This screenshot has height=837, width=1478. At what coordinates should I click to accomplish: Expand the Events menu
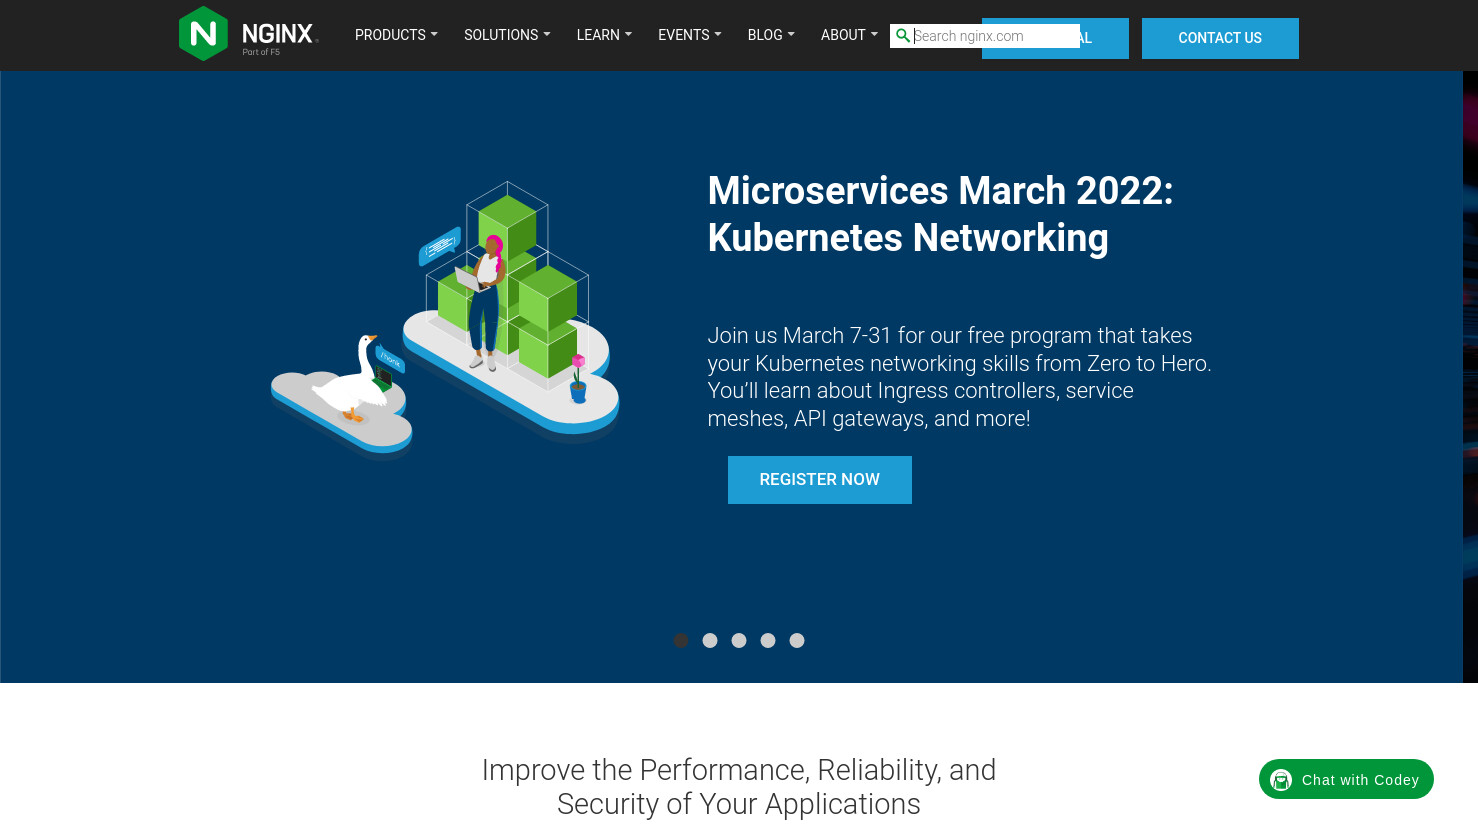[x=690, y=35]
